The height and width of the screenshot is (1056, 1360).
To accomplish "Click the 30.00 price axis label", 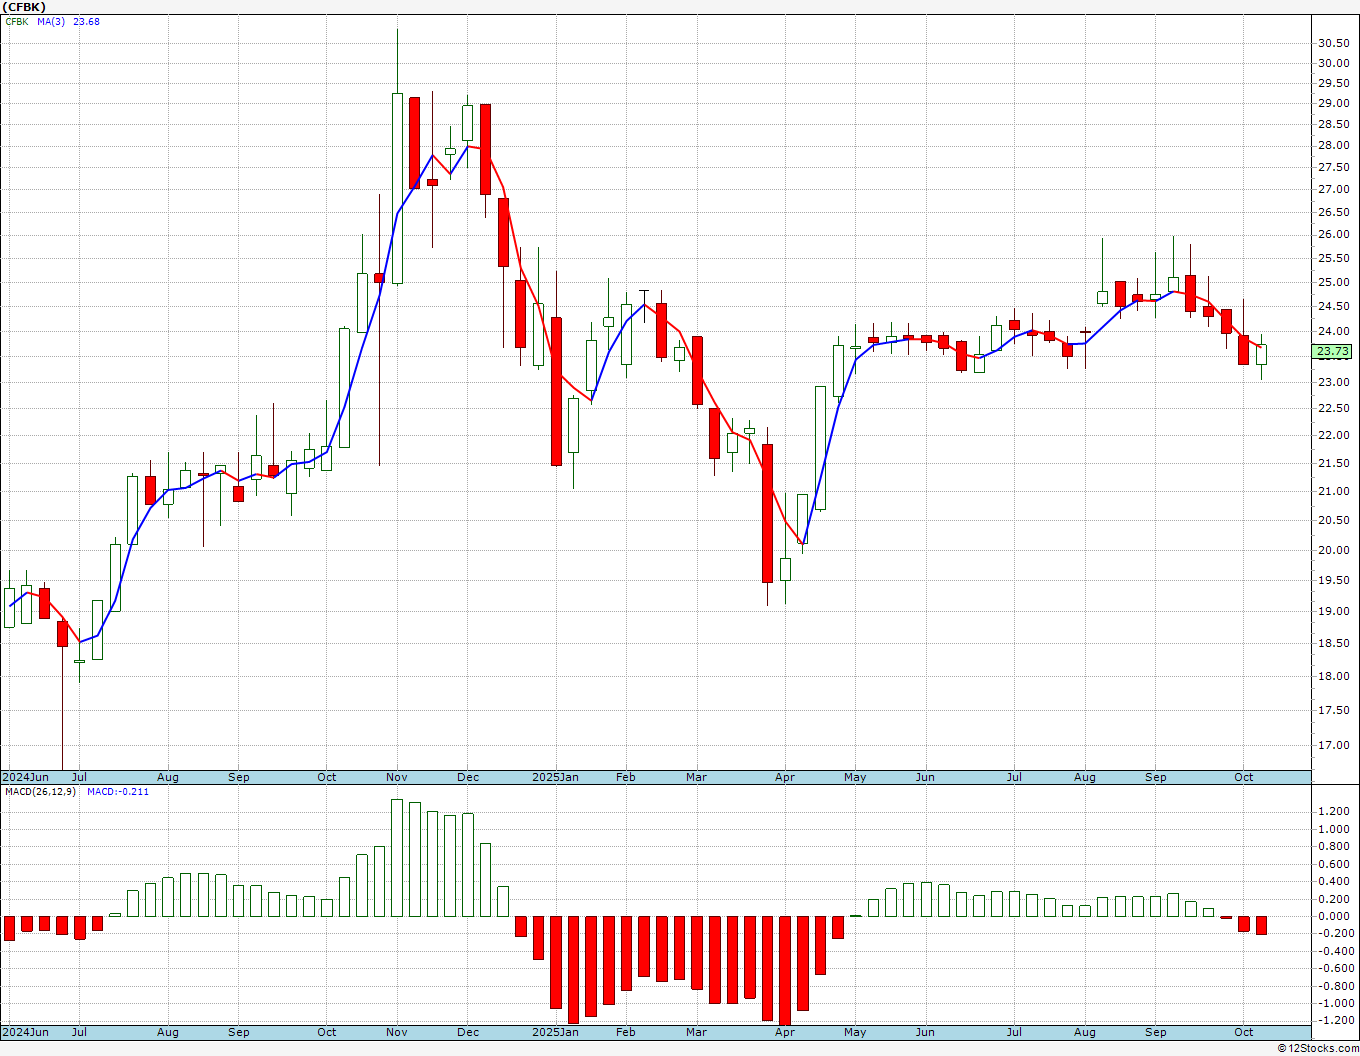I will pos(1332,63).
